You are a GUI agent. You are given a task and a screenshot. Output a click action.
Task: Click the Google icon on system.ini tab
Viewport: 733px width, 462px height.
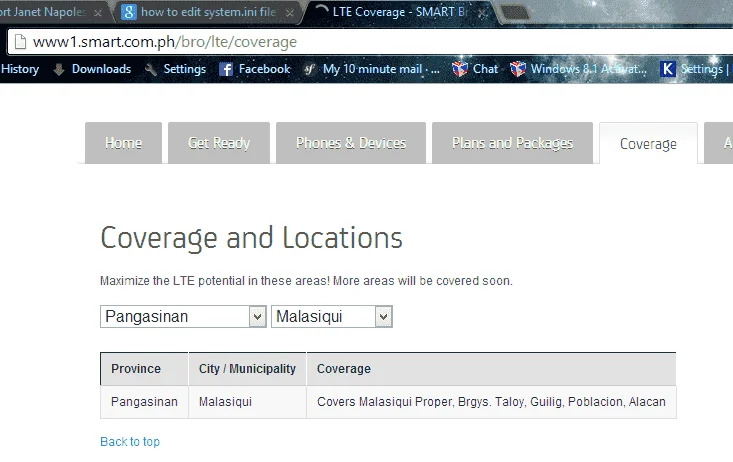[x=129, y=12]
